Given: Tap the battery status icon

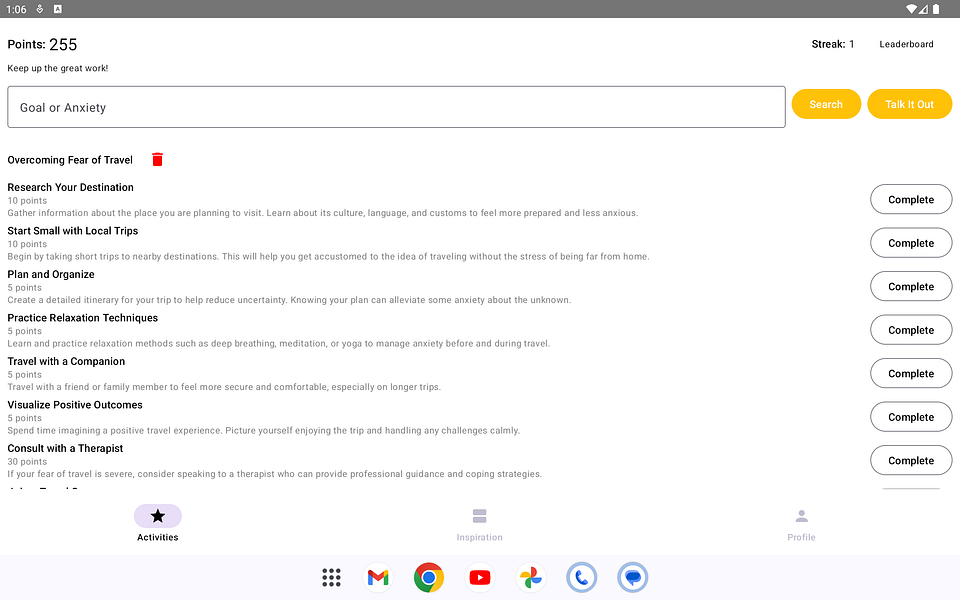Looking at the screenshot, I should (936, 9).
